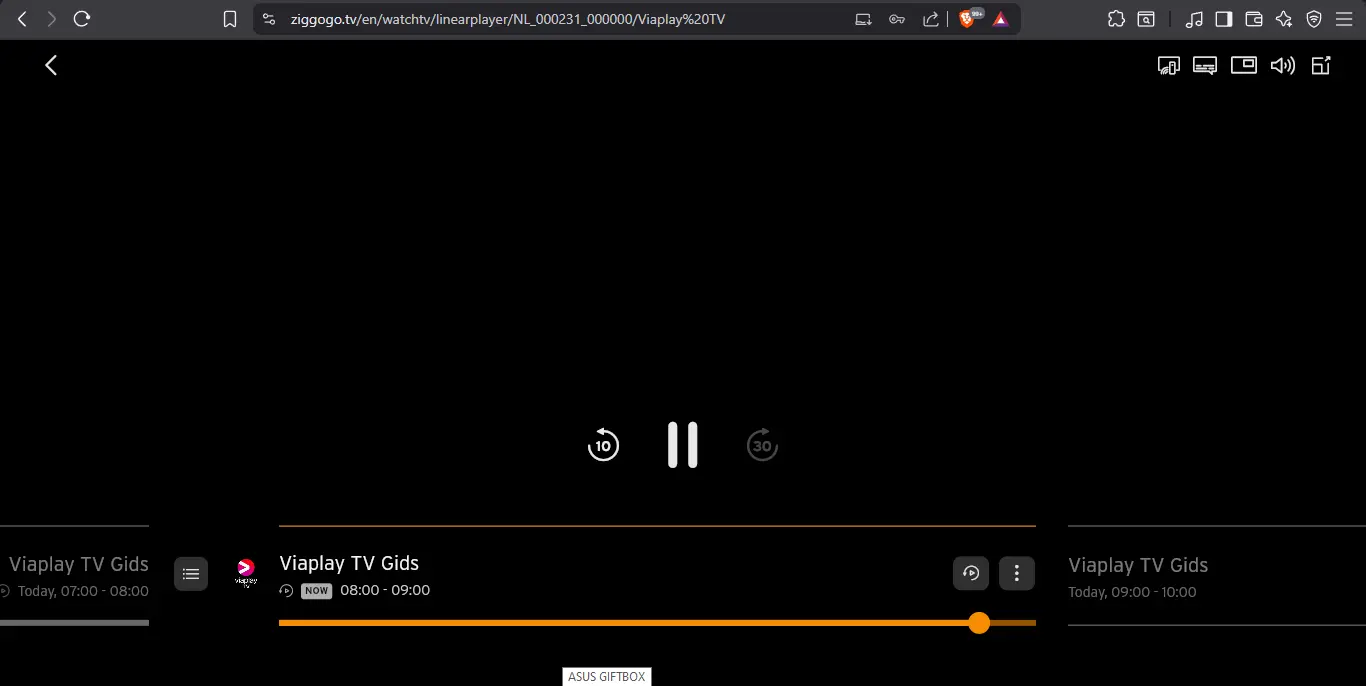Click the ASUS GIFTBOX tooltip label
The width and height of the screenshot is (1366, 686).
607,677
